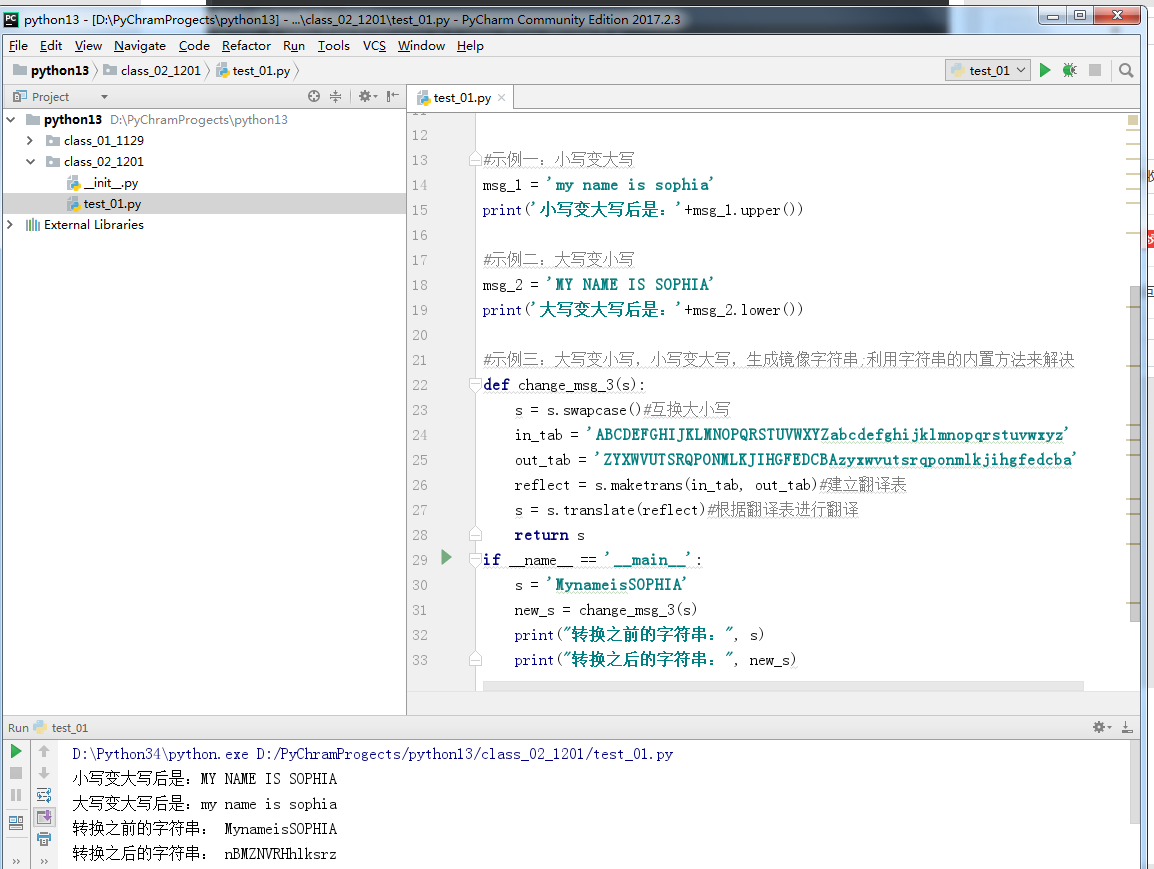Expand the class_01_1129 folder
Image resolution: width=1154 pixels, height=869 pixels.
click(x=30, y=141)
